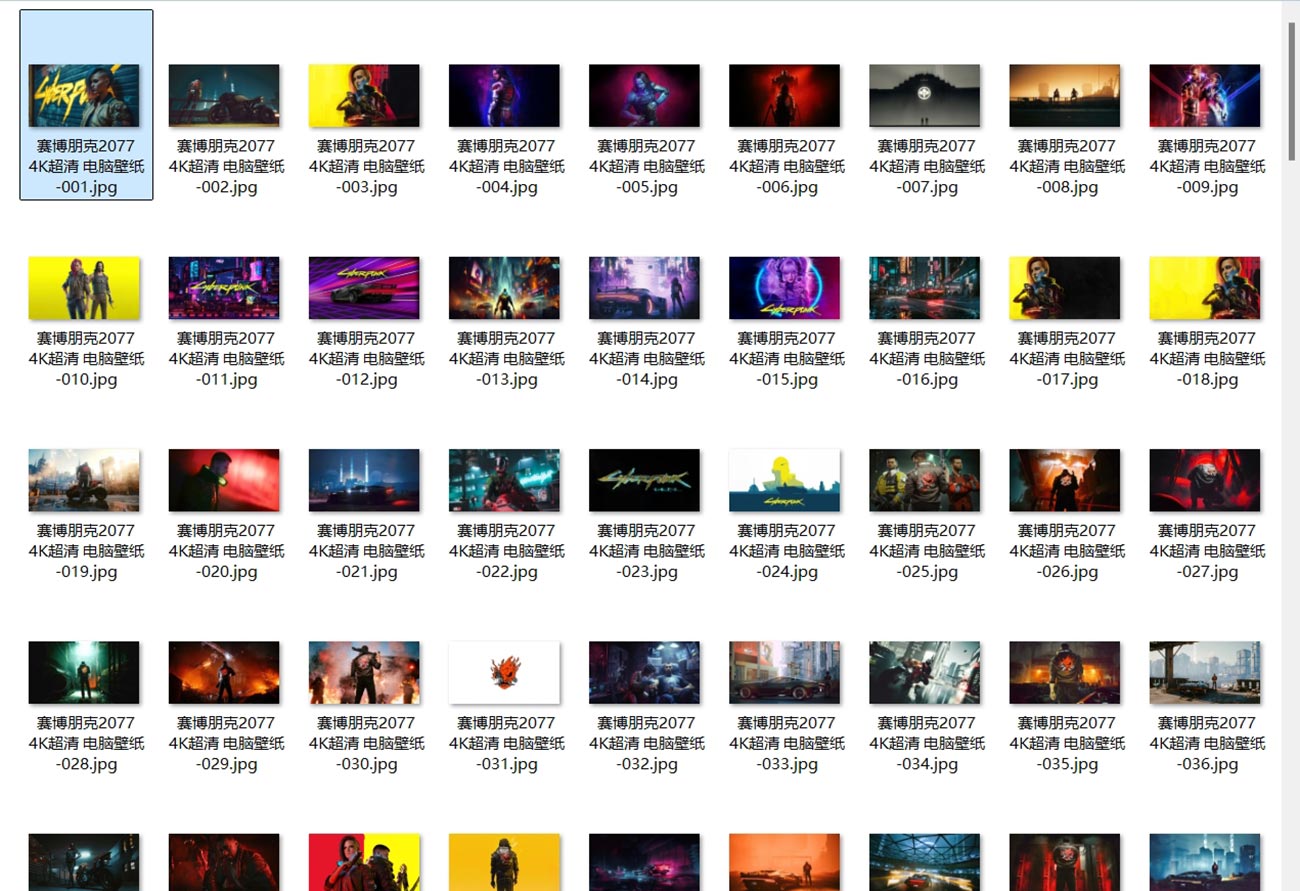This screenshot has width=1300, height=891.
Task: Select white-yellow skyline thumbnail 024.jpg
Action: (x=784, y=480)
